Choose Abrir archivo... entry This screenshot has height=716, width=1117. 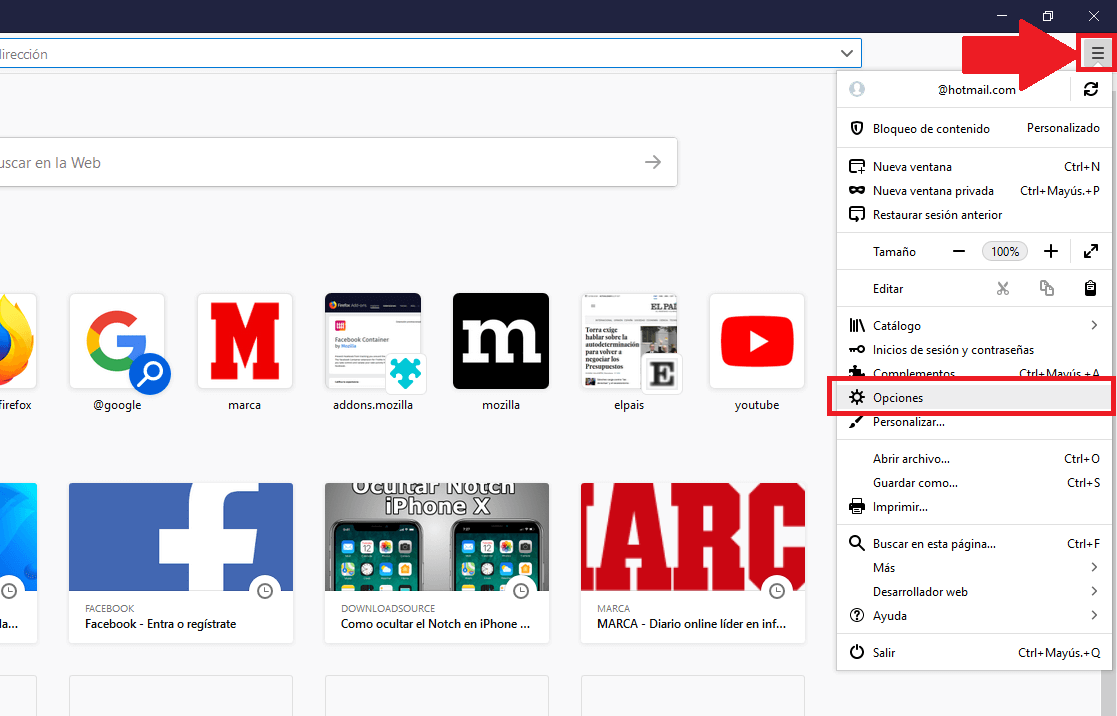[x=974, y=459]
